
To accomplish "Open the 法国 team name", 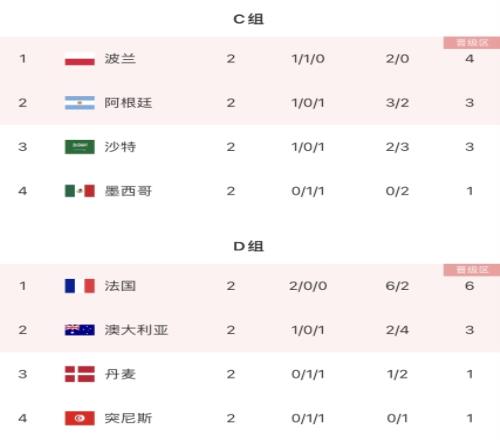I will [x=120, y=286].
